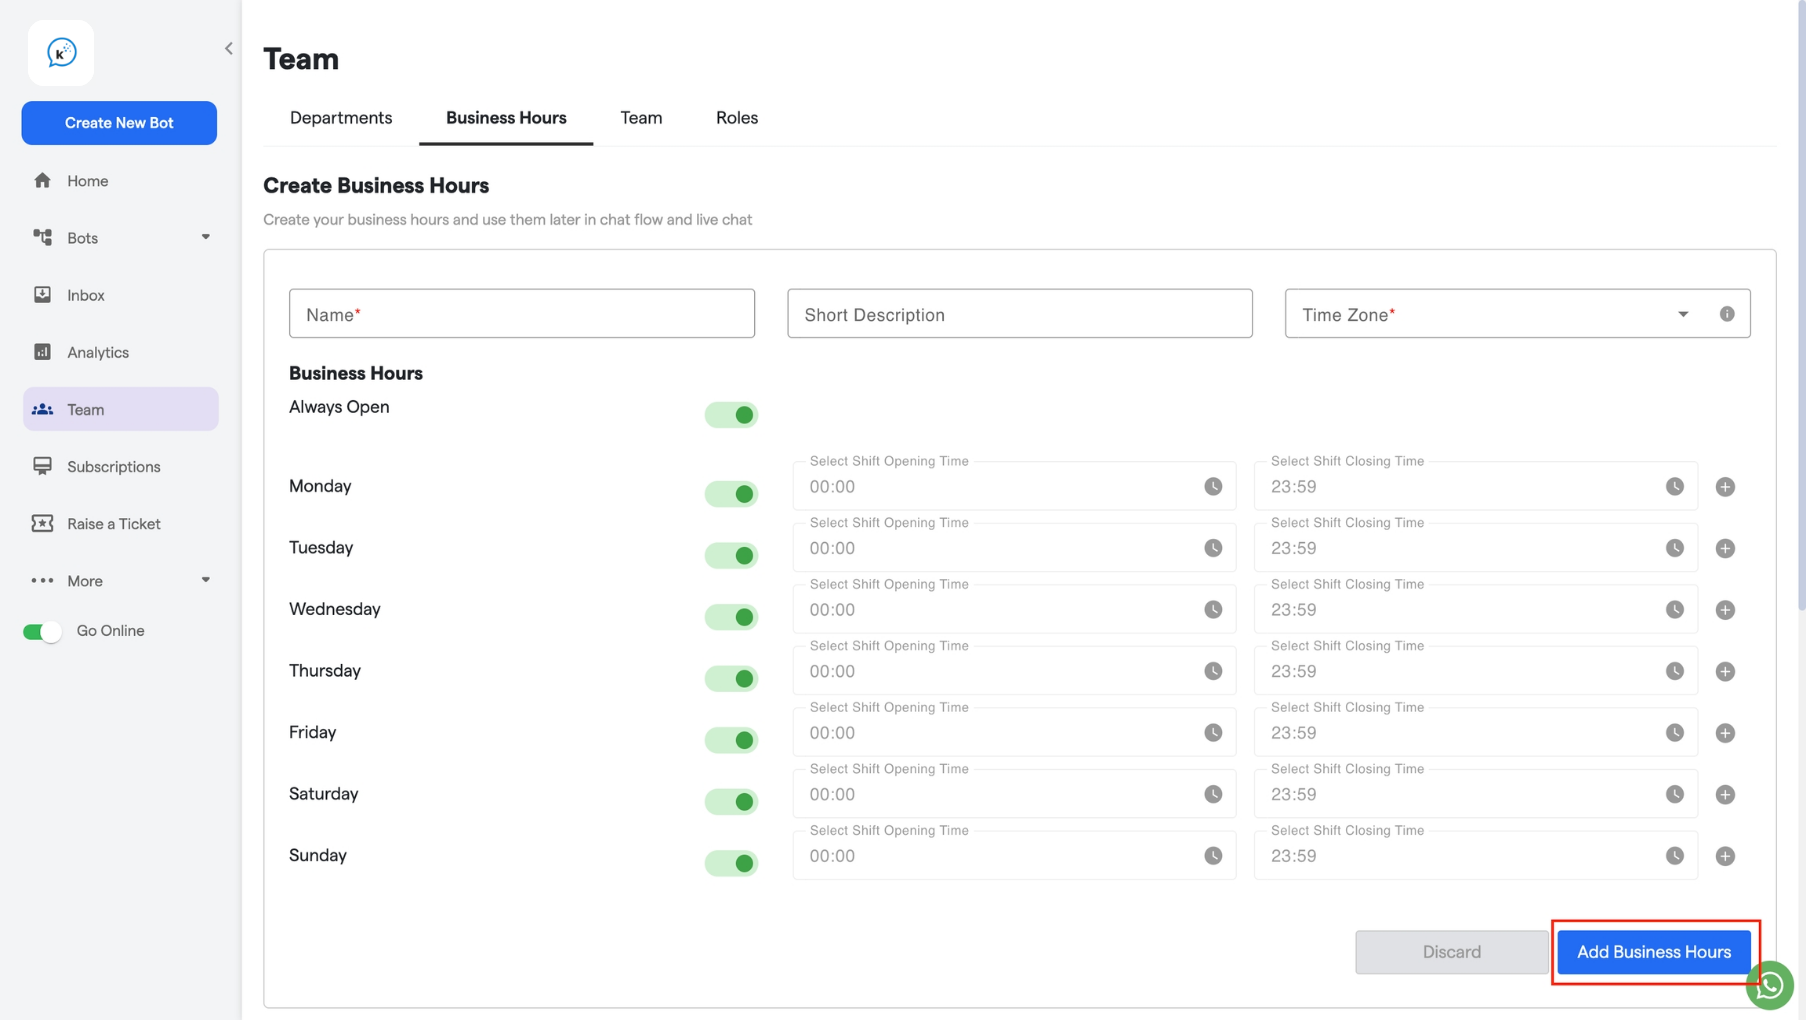Open the WhatsApp chat bubble icon
1806x1020 pixels.
click(1770, 985)
